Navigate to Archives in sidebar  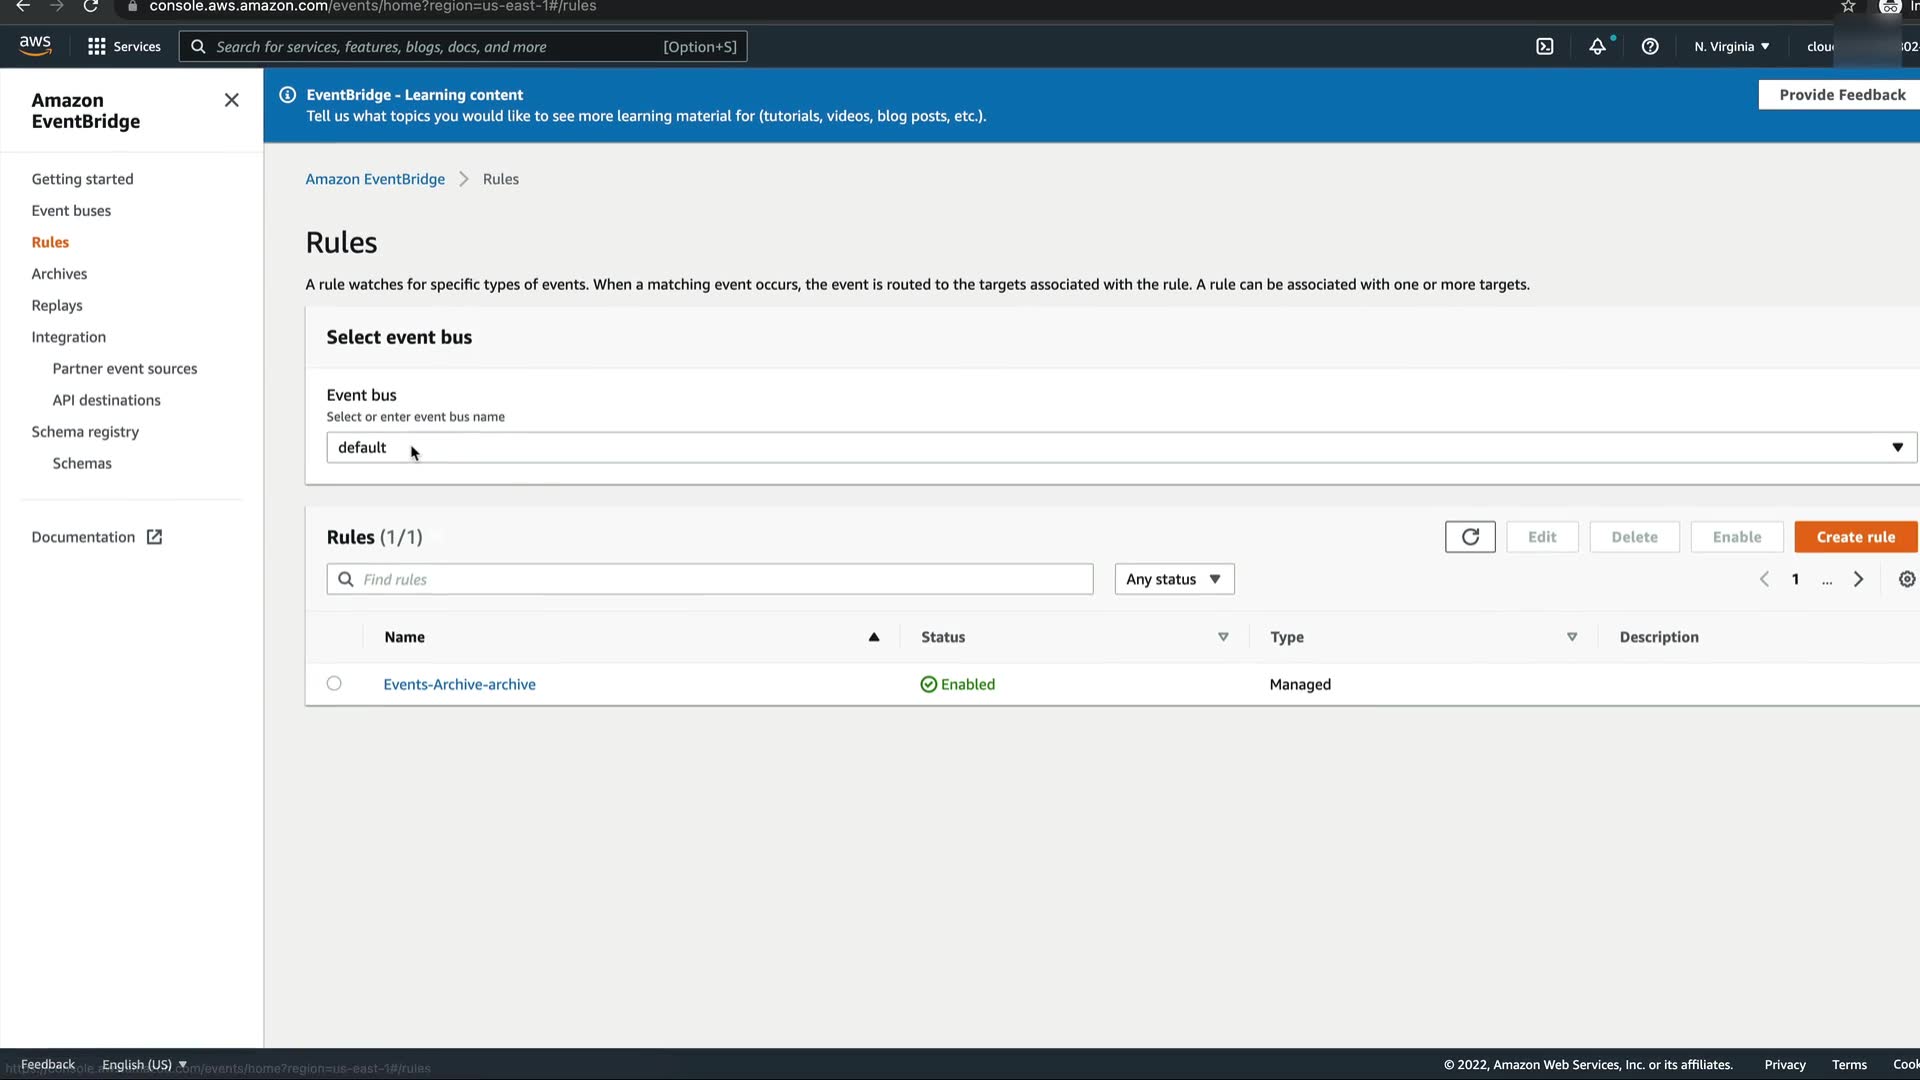point(59,274)
